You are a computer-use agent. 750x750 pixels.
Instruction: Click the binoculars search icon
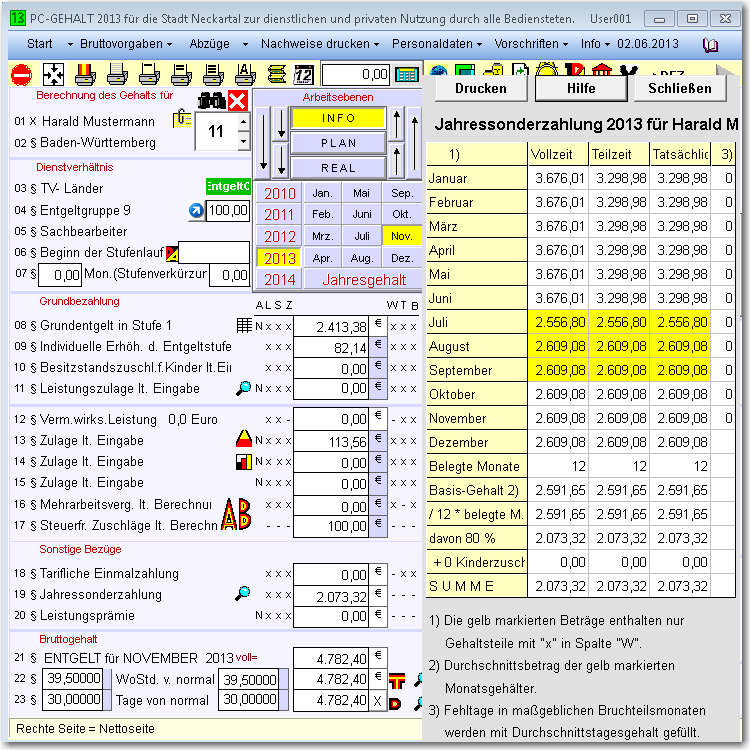click(x=211, y=100)
